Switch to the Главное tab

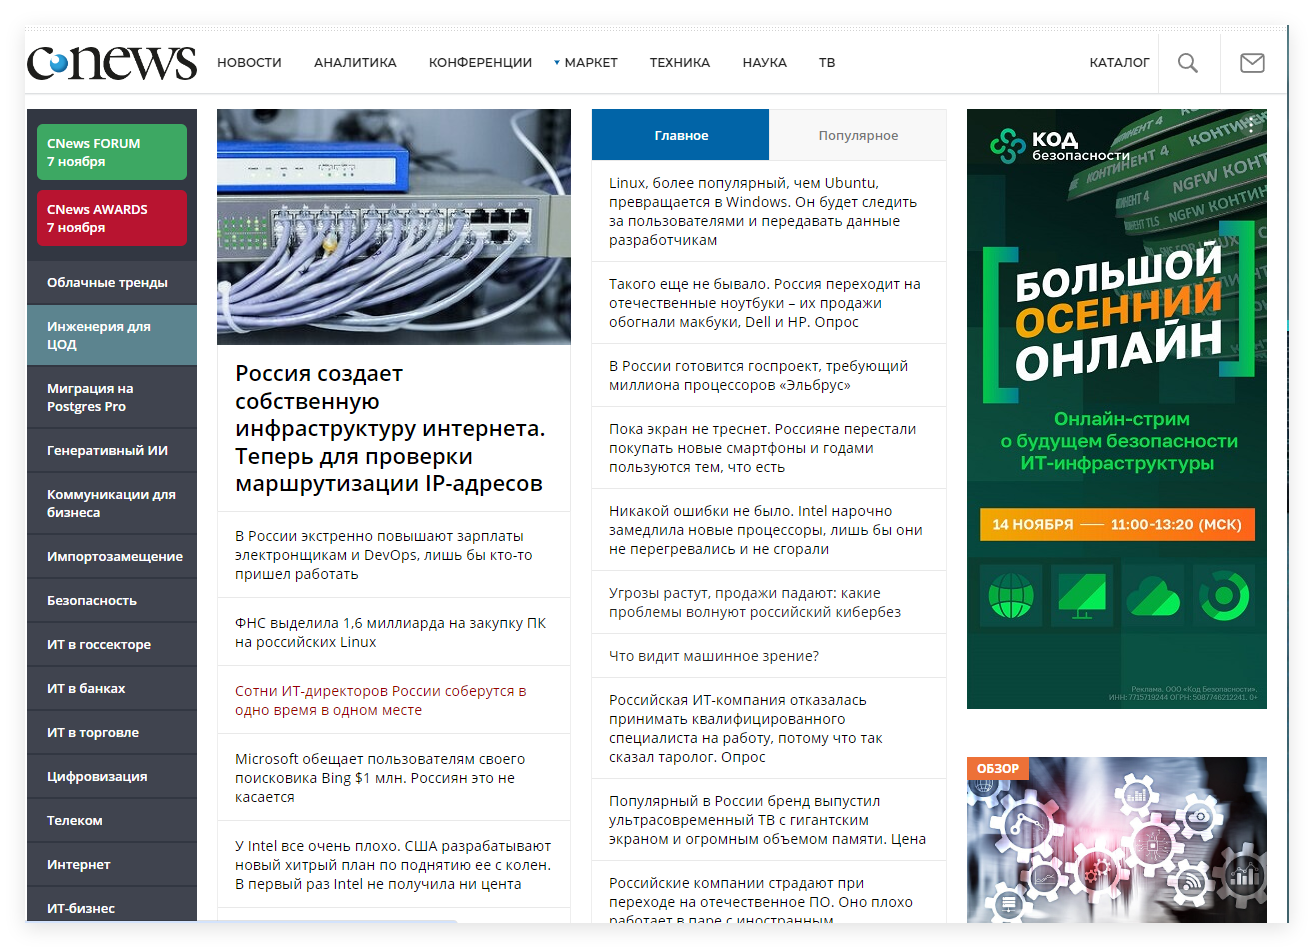point(681,135)
